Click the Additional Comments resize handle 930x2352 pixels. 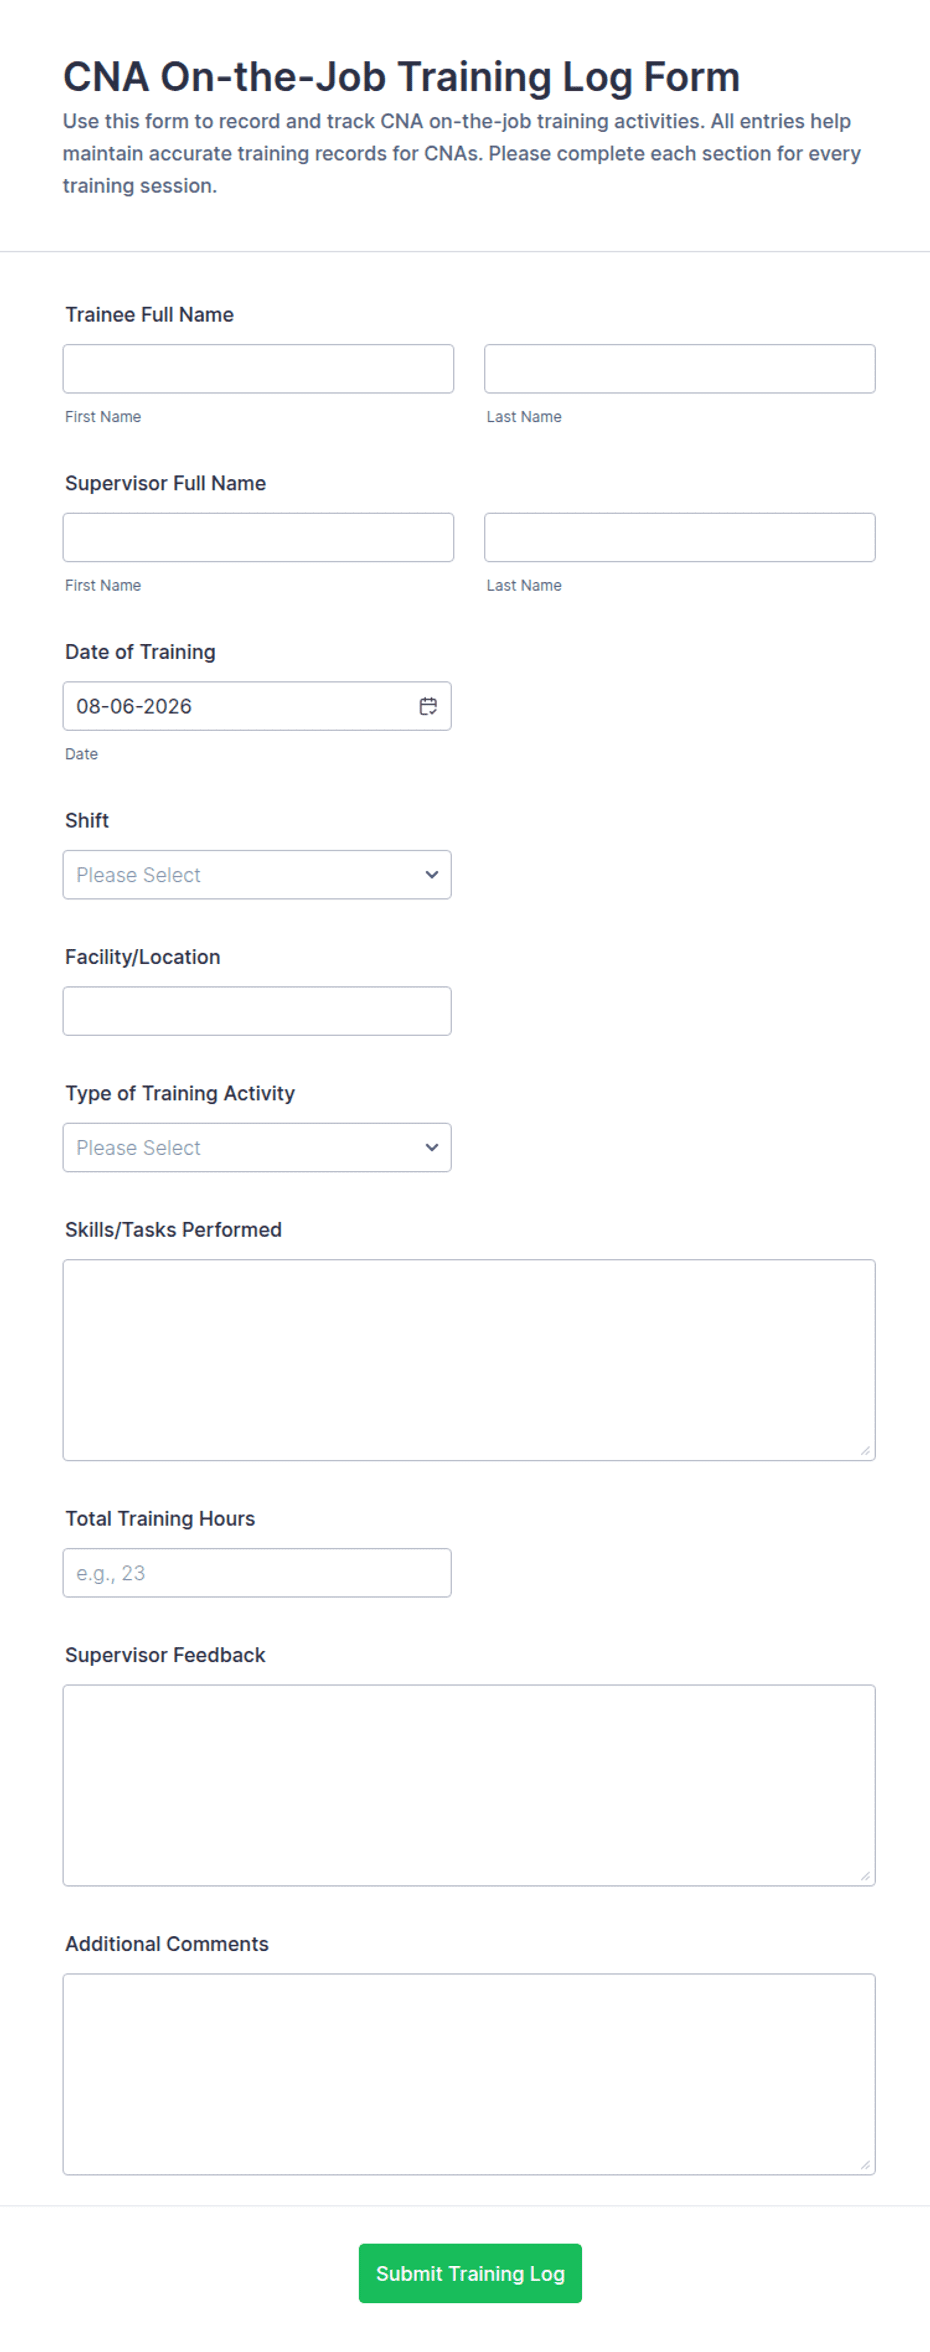click(865, 2165)
